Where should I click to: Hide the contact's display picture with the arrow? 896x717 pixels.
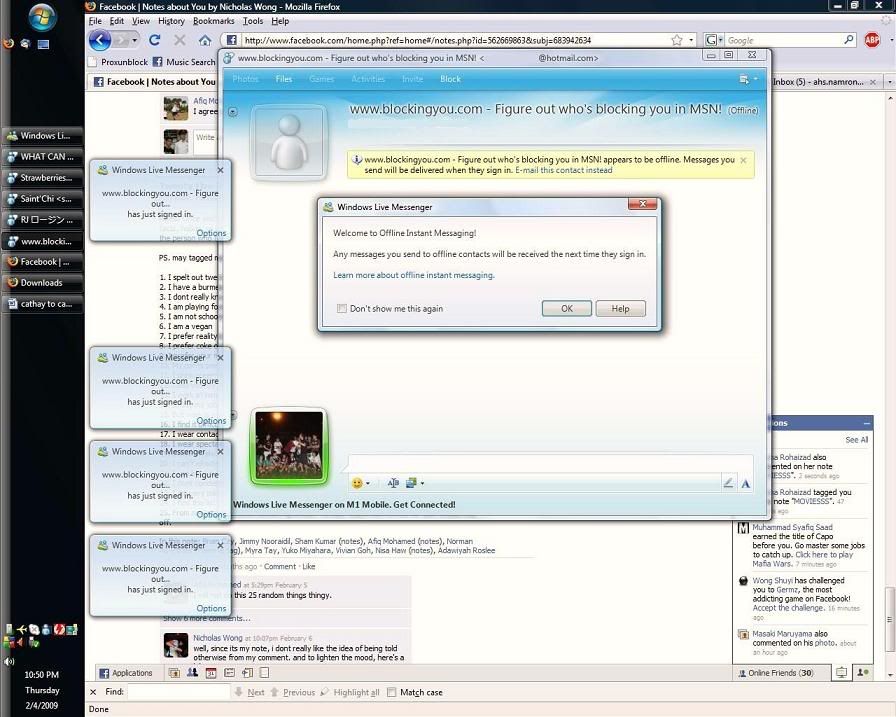[x=233, y=112]
